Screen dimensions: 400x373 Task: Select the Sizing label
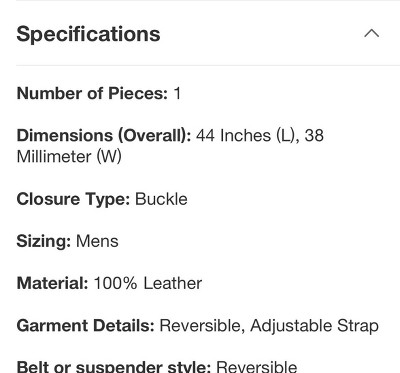44,241
